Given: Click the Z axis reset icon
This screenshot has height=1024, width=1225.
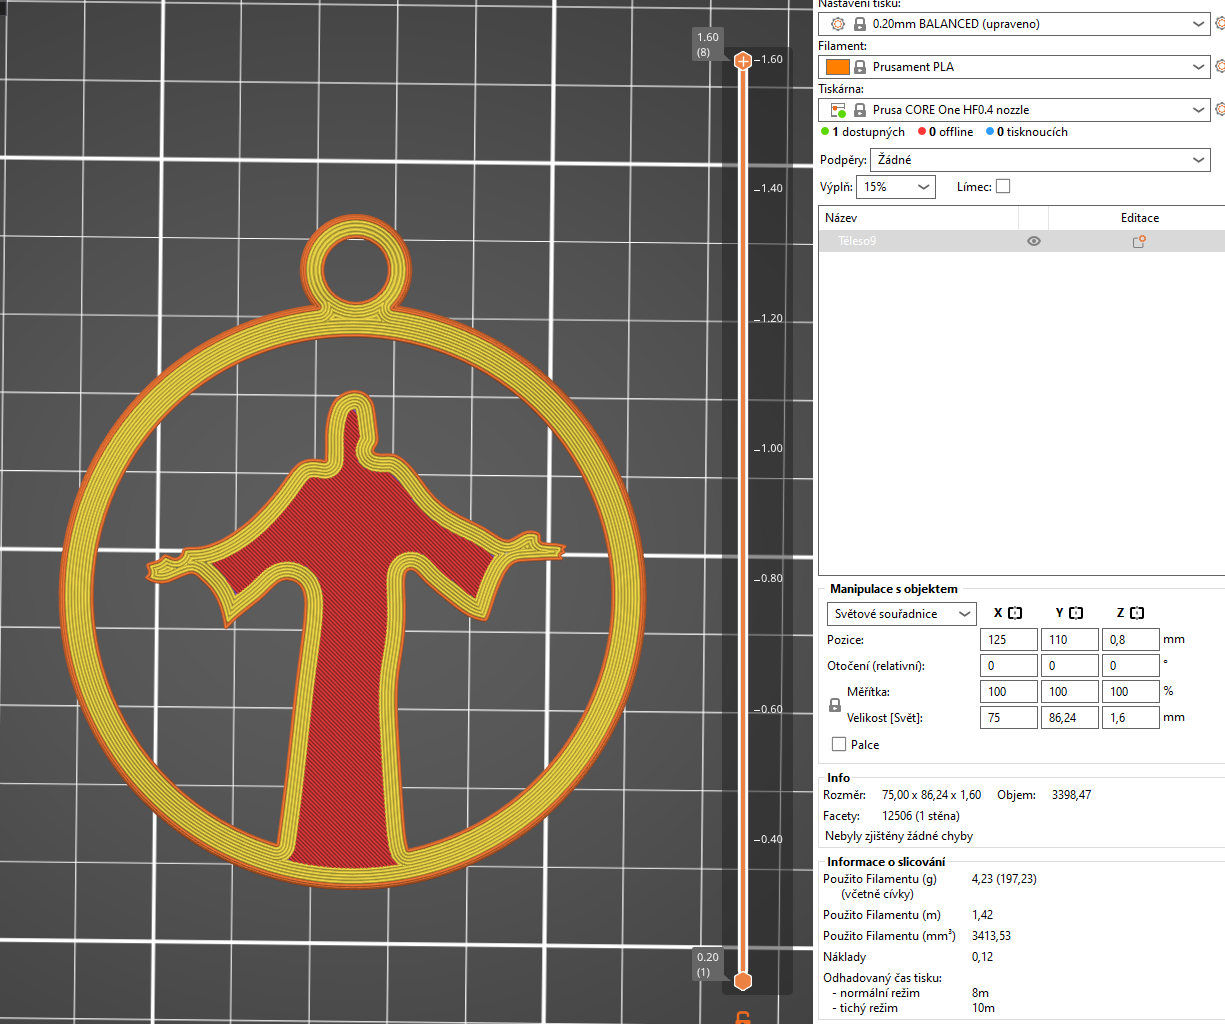Looking at the screenshot, I should 1137,613.
